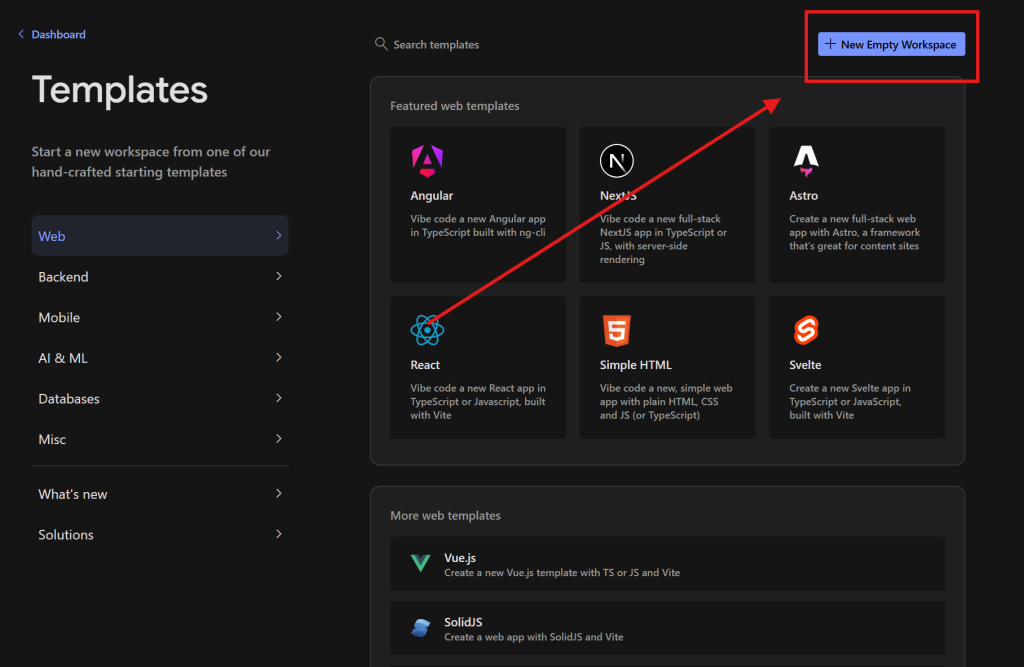Click the Astro logo icon
Image resolution: width=1024 pixels, height=667 pixels.
pos(806,161)
